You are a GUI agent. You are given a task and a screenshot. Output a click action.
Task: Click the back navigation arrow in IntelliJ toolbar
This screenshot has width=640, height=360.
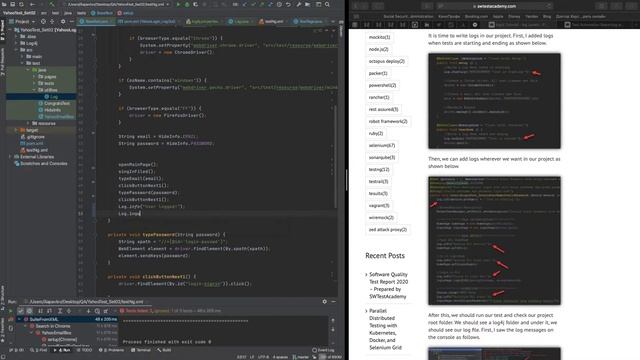click(x=32, y=4)
